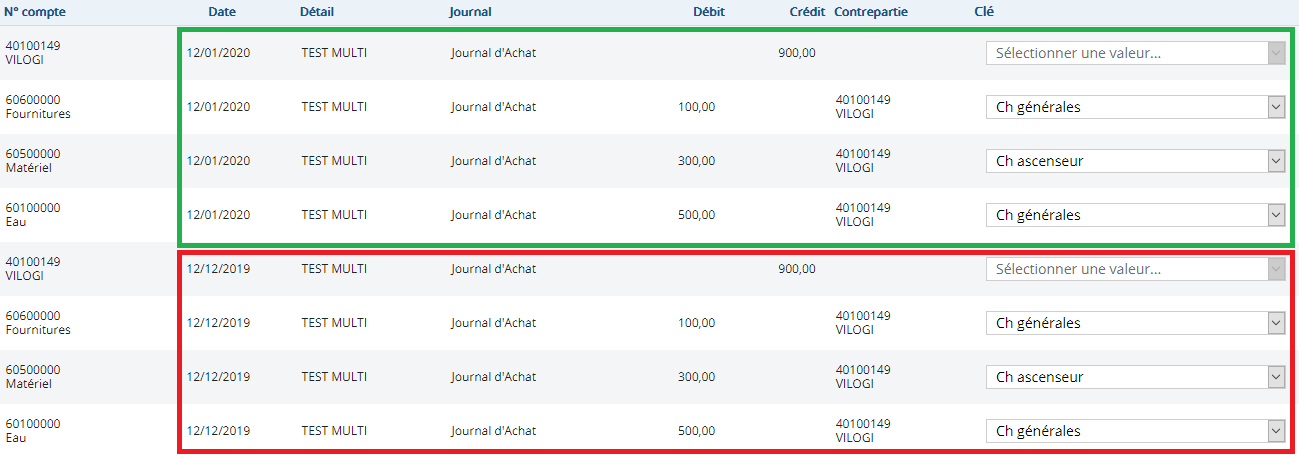Open Ch ascenseur dropdown in 12/12/2019 Matériel row

1135,377
